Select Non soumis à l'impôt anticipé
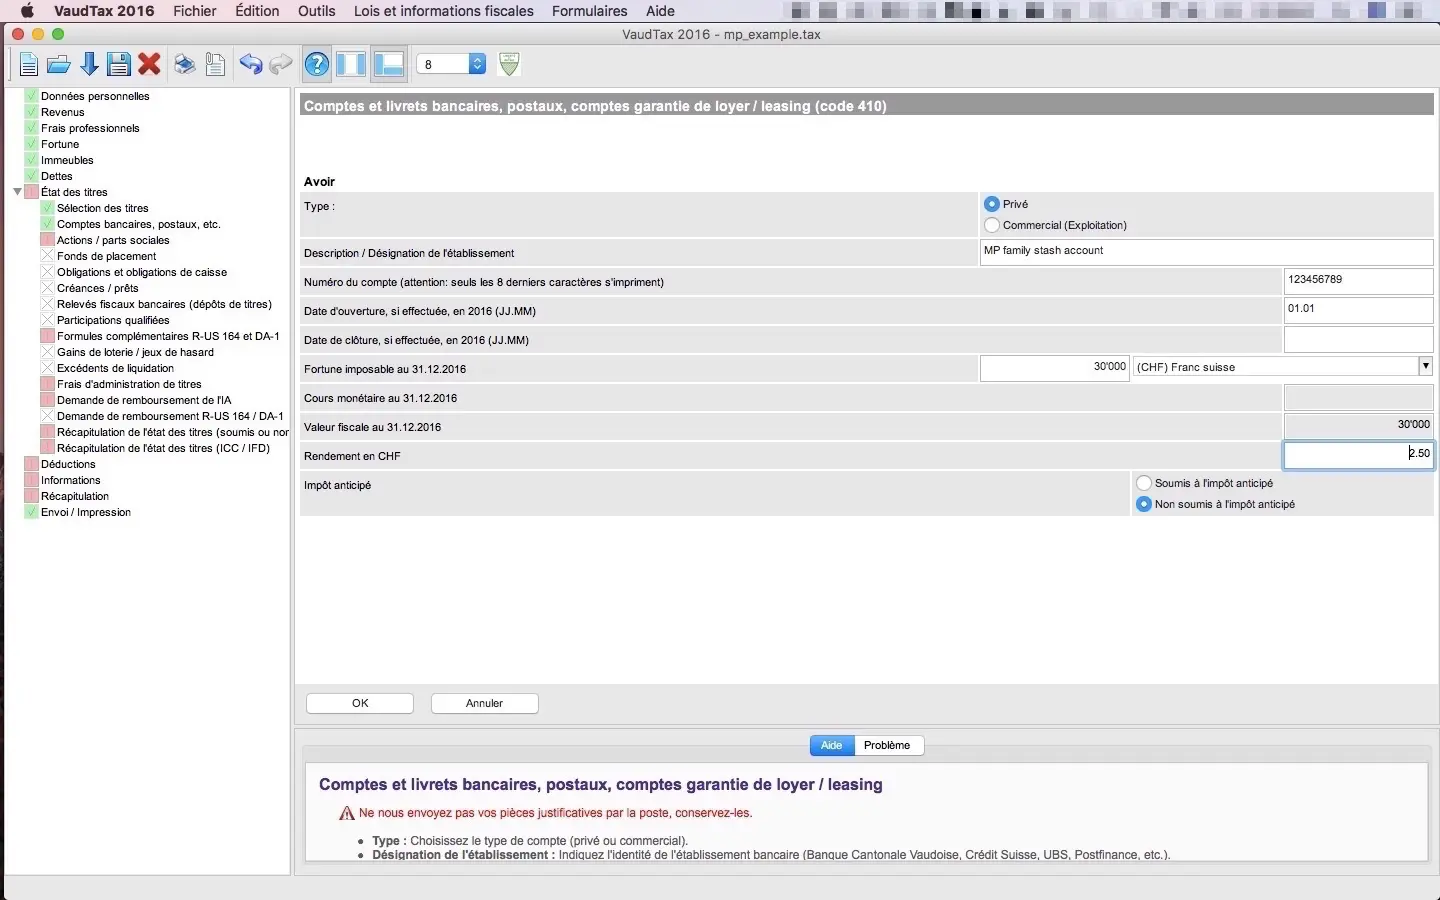This screenshot has height=900, width=1440. tap(1144, 504)
